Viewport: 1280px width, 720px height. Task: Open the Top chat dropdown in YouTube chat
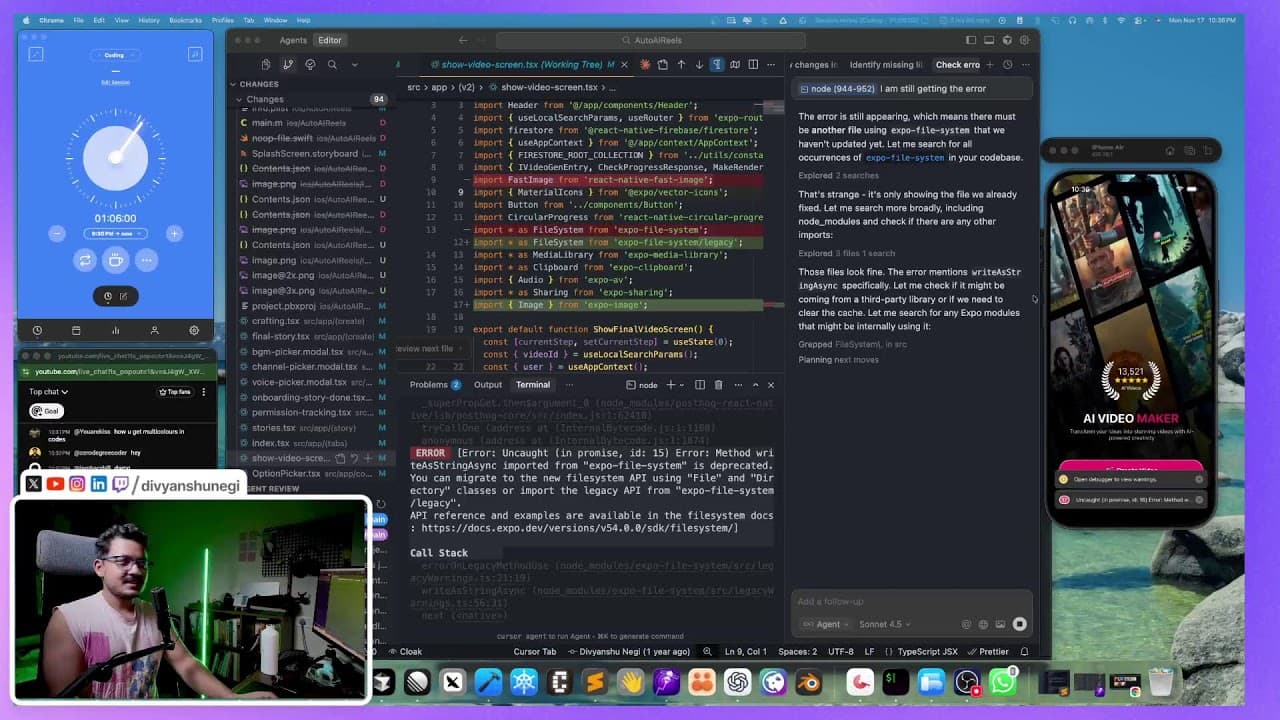coord(48,392)
